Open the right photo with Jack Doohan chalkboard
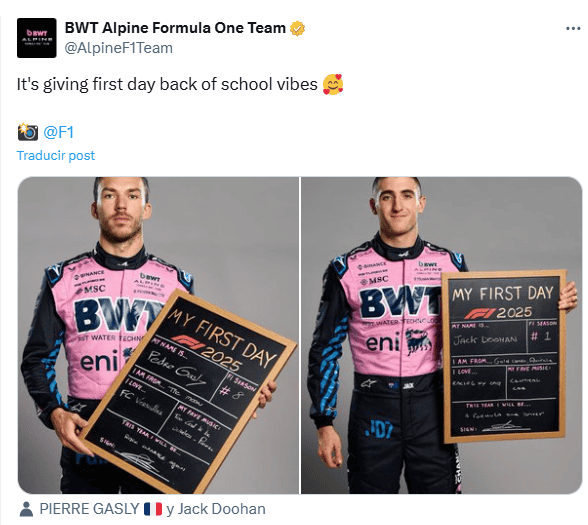The width and height of the screenshot is (588, 525). click(x=442, y=335)
